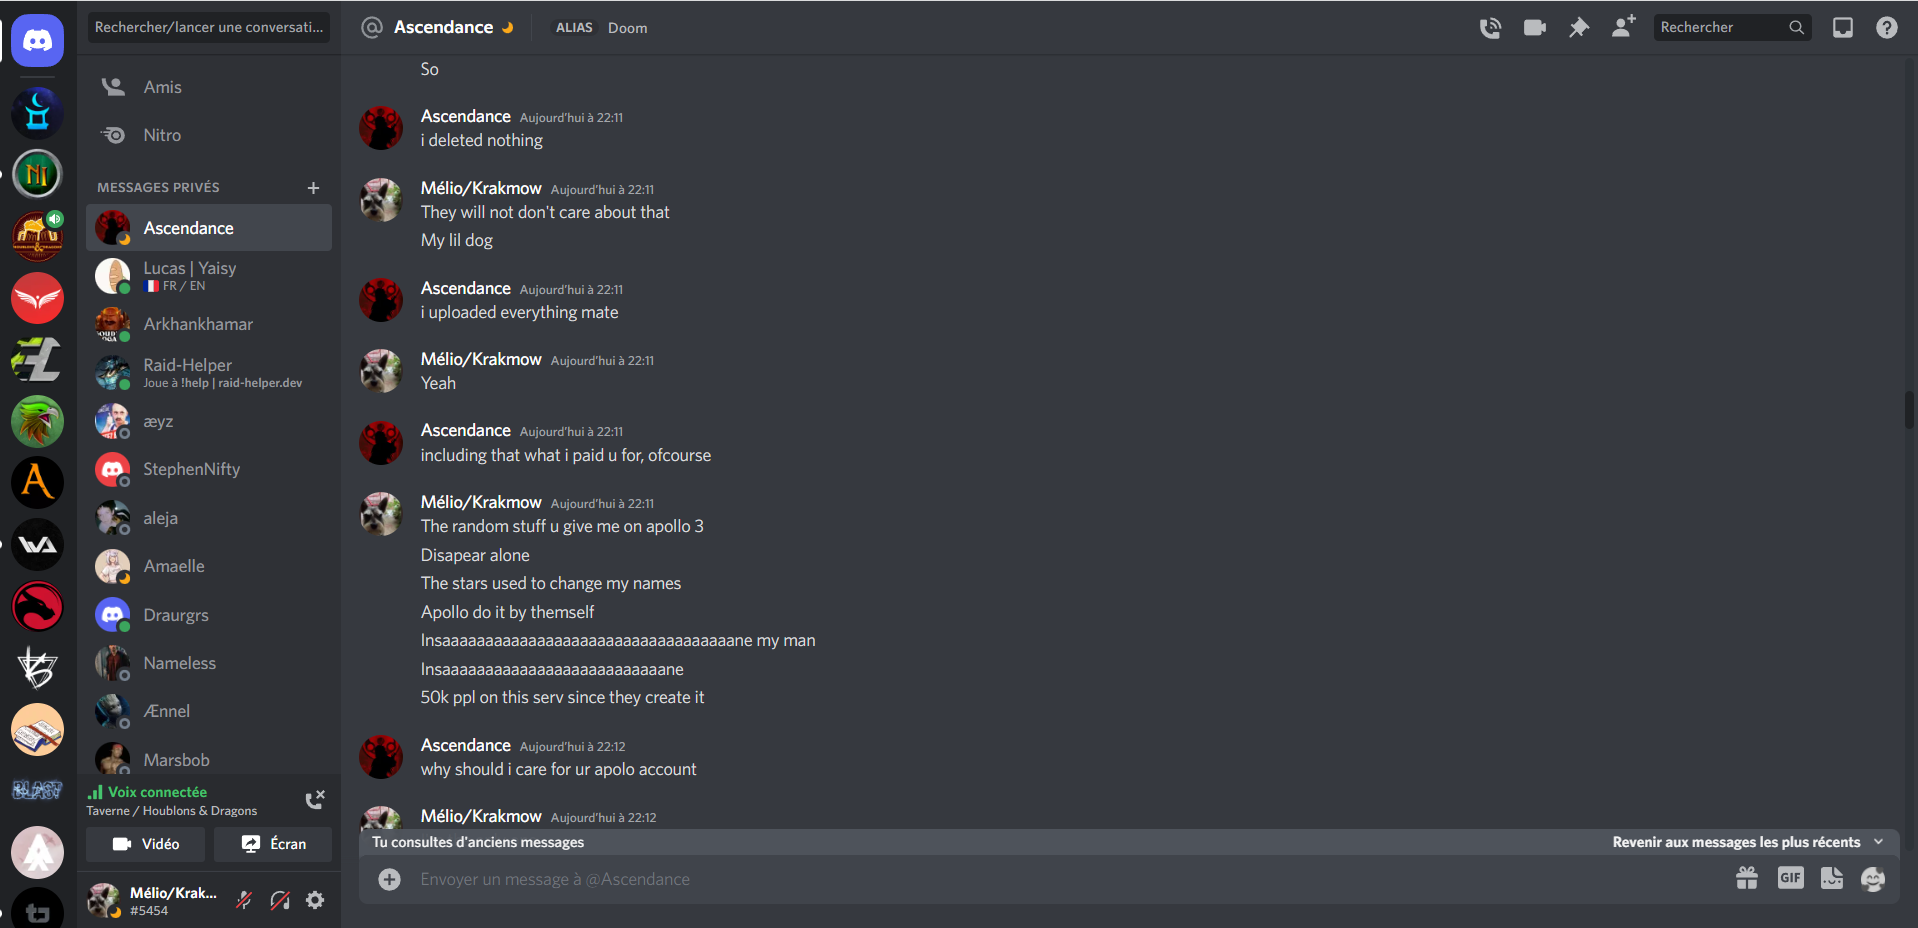Open pinned messages
This screenshot has height=928, width=1918.
[x=1578, y=28]
